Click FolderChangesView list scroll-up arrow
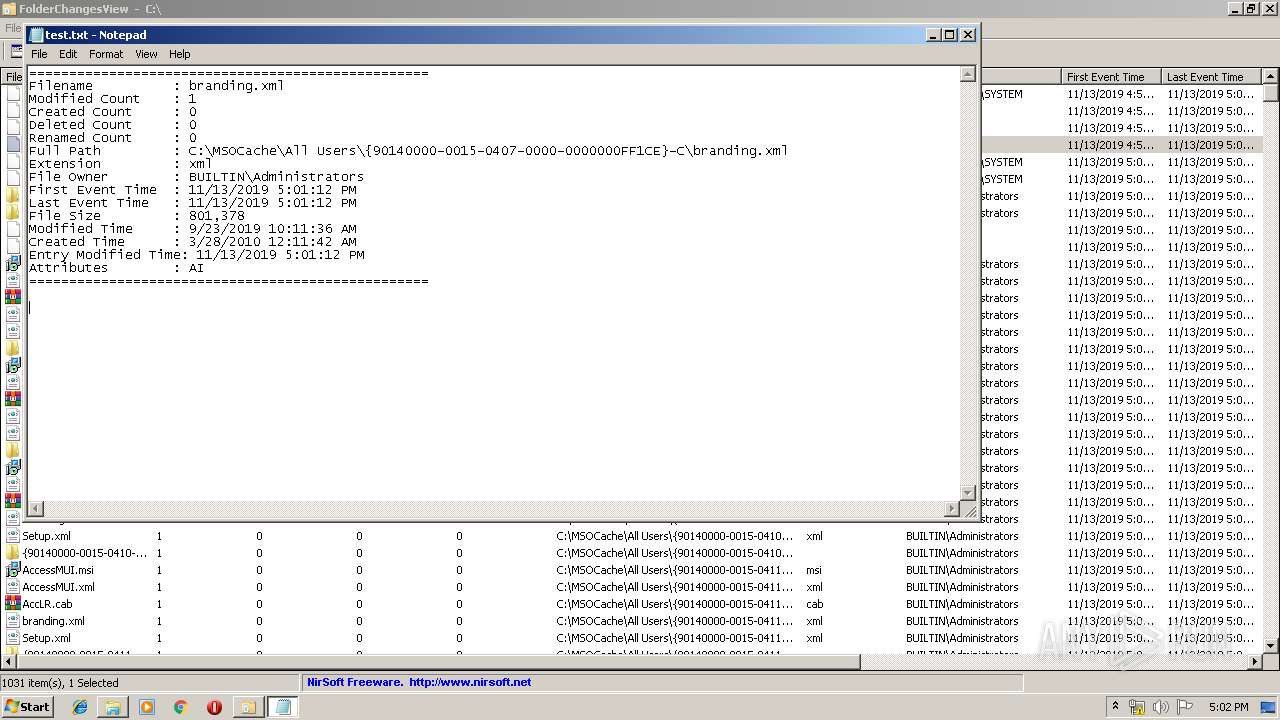Viewport: 1280px width, 720px height. [x=1271, y=76]
